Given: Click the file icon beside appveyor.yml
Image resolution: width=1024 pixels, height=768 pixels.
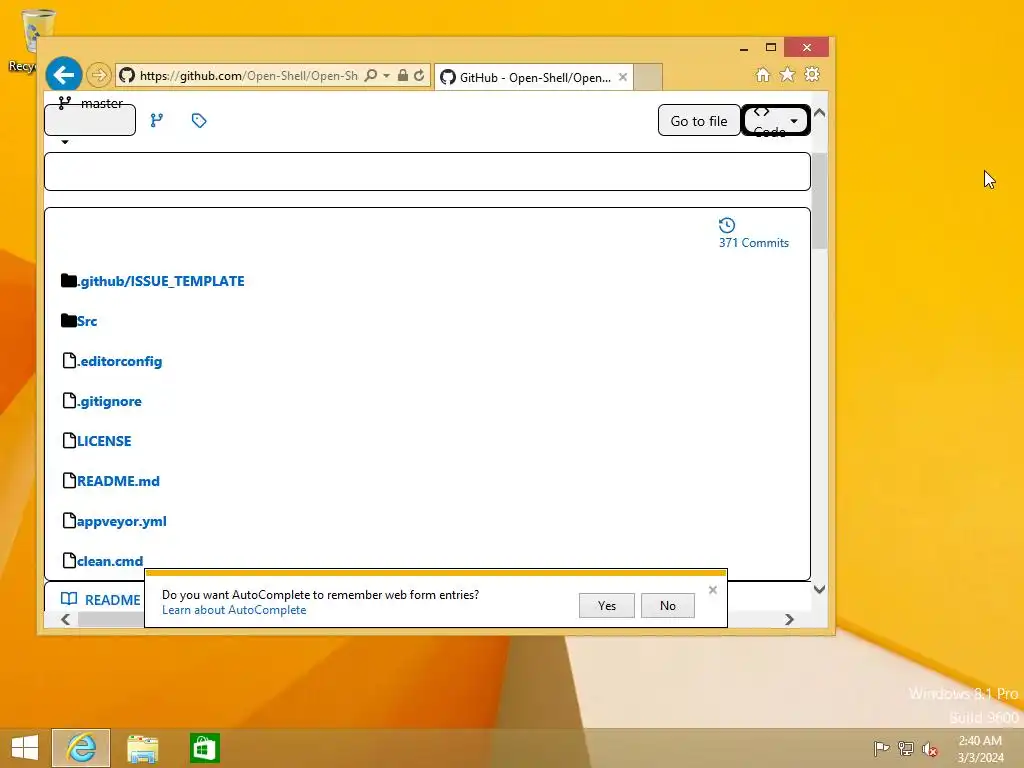Looking at the screenshot, I should 69,520.
